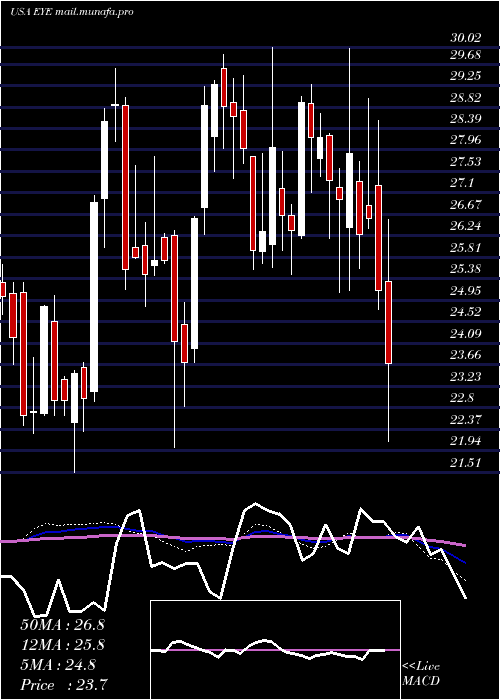Click the '12MA : 25.8' readout
The width and height of the screenshot is (500, 700).
coord(62,645)
